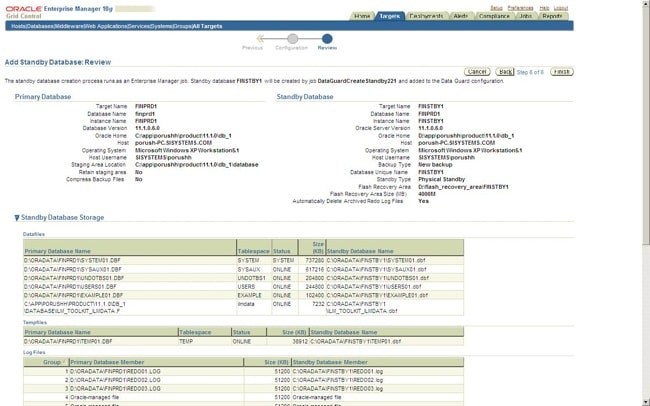Open Web Applications subtab

pyautogui.click(x=106, y=26)
